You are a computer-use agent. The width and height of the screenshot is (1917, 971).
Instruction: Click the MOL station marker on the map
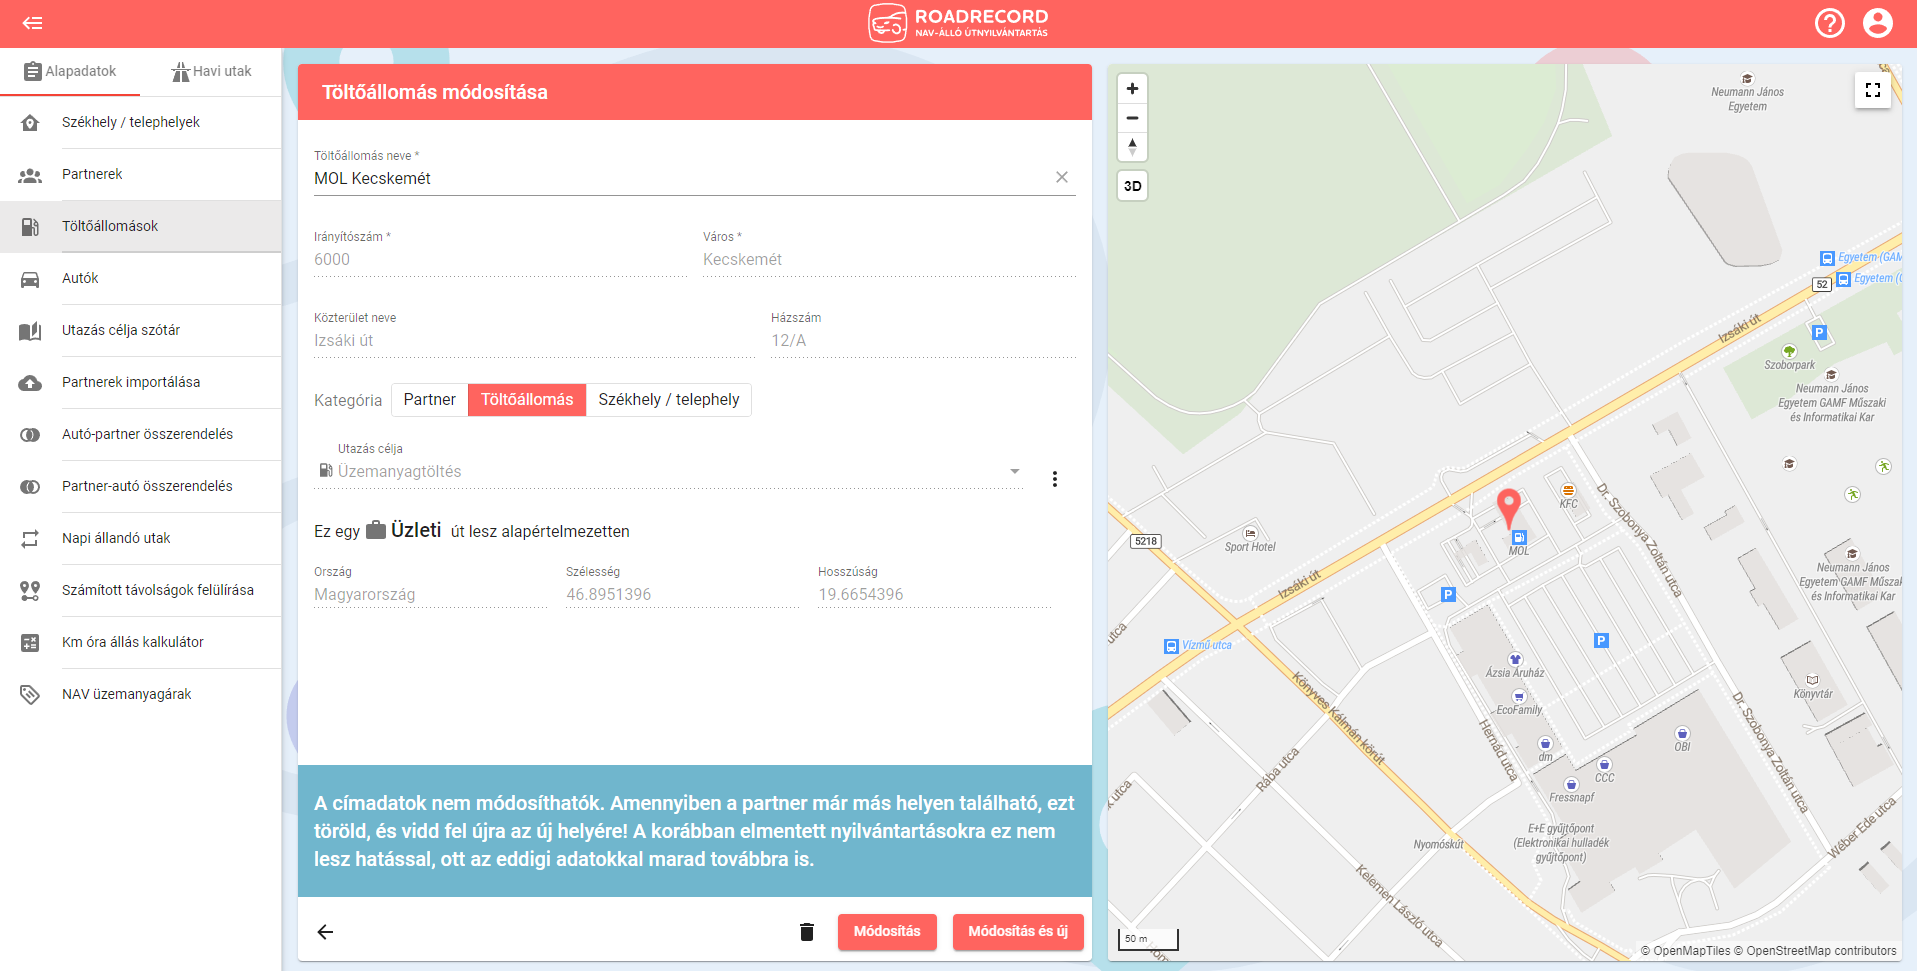point(1519,543)
